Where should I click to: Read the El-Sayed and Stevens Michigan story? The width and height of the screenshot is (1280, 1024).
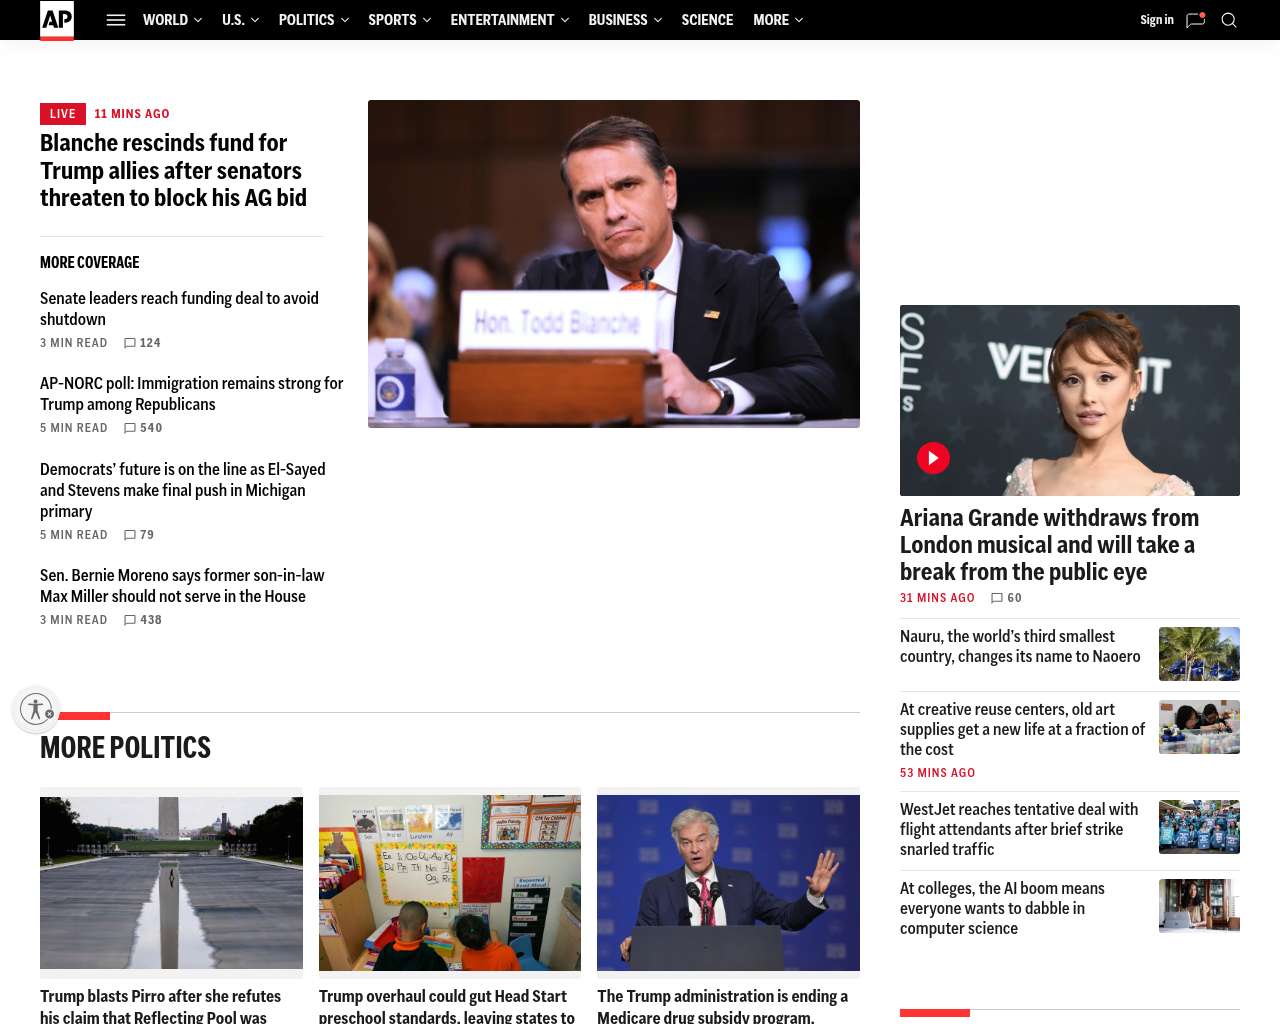tap(182, 490)
